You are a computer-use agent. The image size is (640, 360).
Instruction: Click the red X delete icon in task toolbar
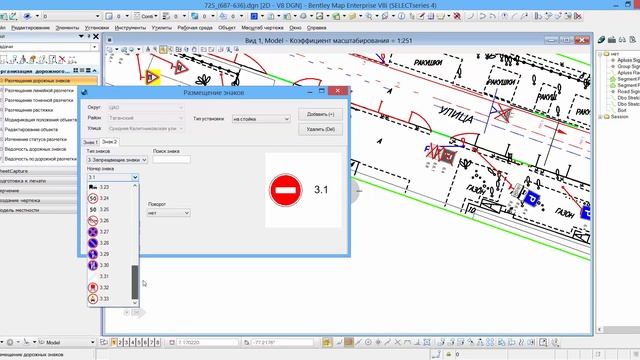pos(62,60)
